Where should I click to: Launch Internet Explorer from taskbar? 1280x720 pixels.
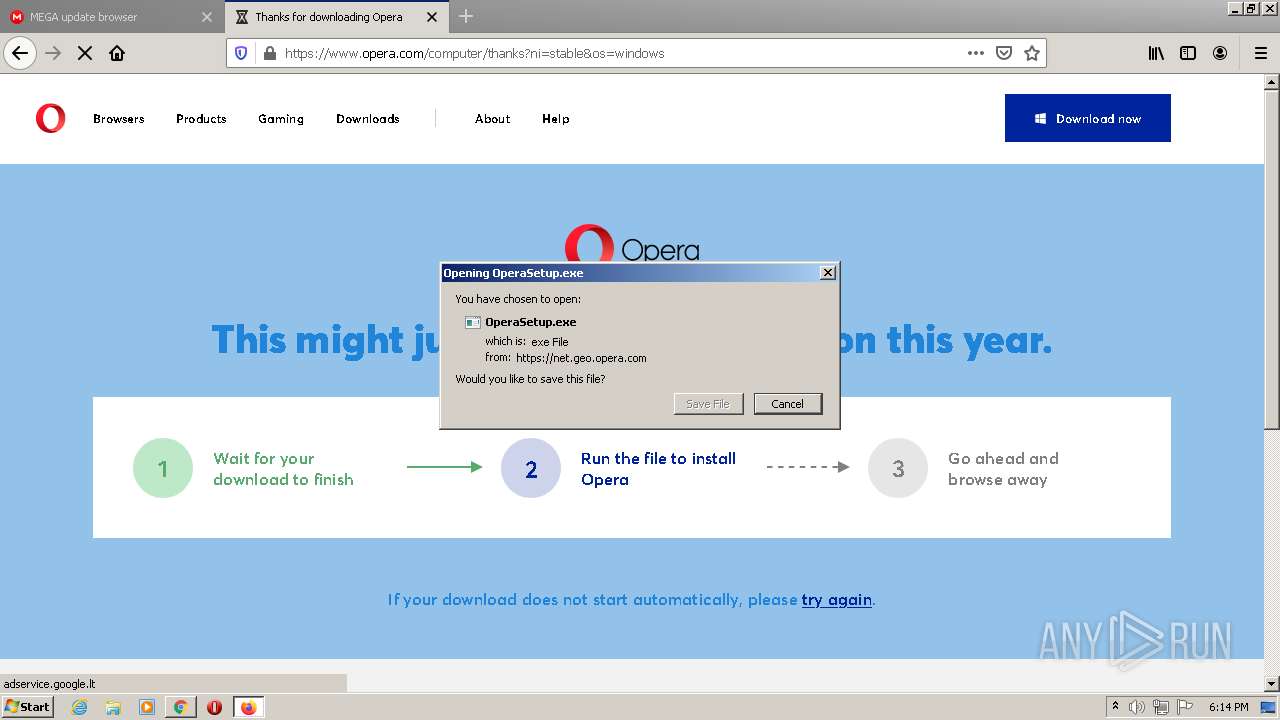(x=79, y=707)
